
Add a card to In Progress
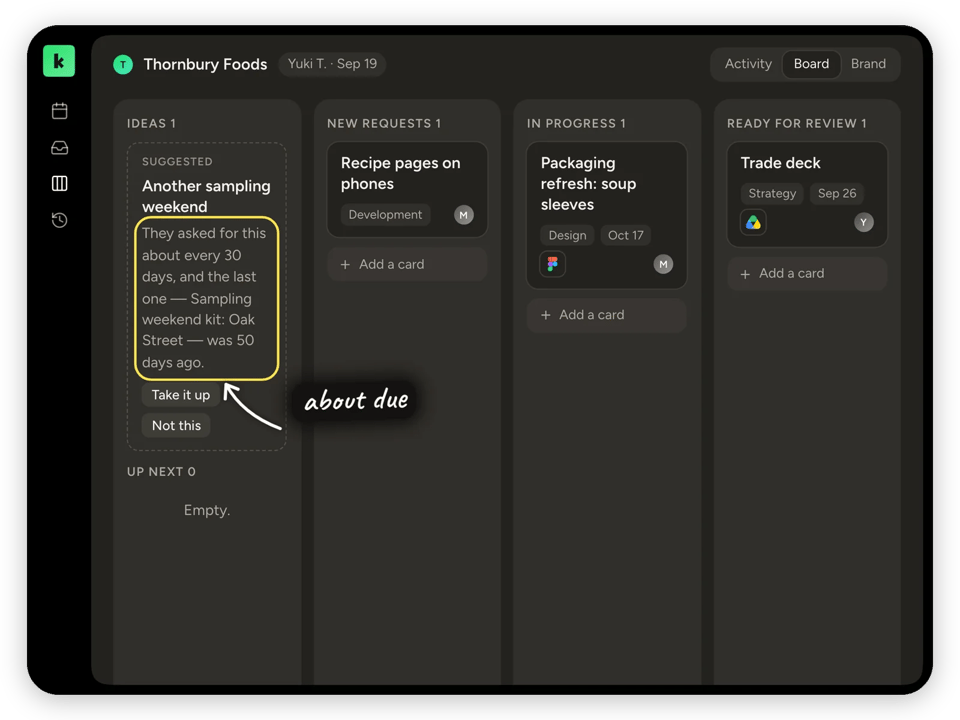[606, 315]
